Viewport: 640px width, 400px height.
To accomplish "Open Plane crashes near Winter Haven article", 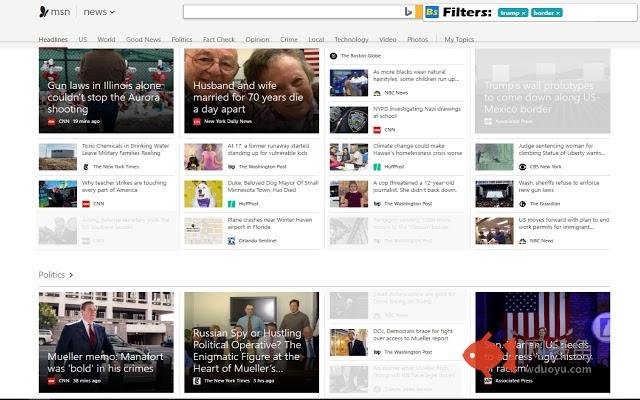I will (x=270, y=223).
